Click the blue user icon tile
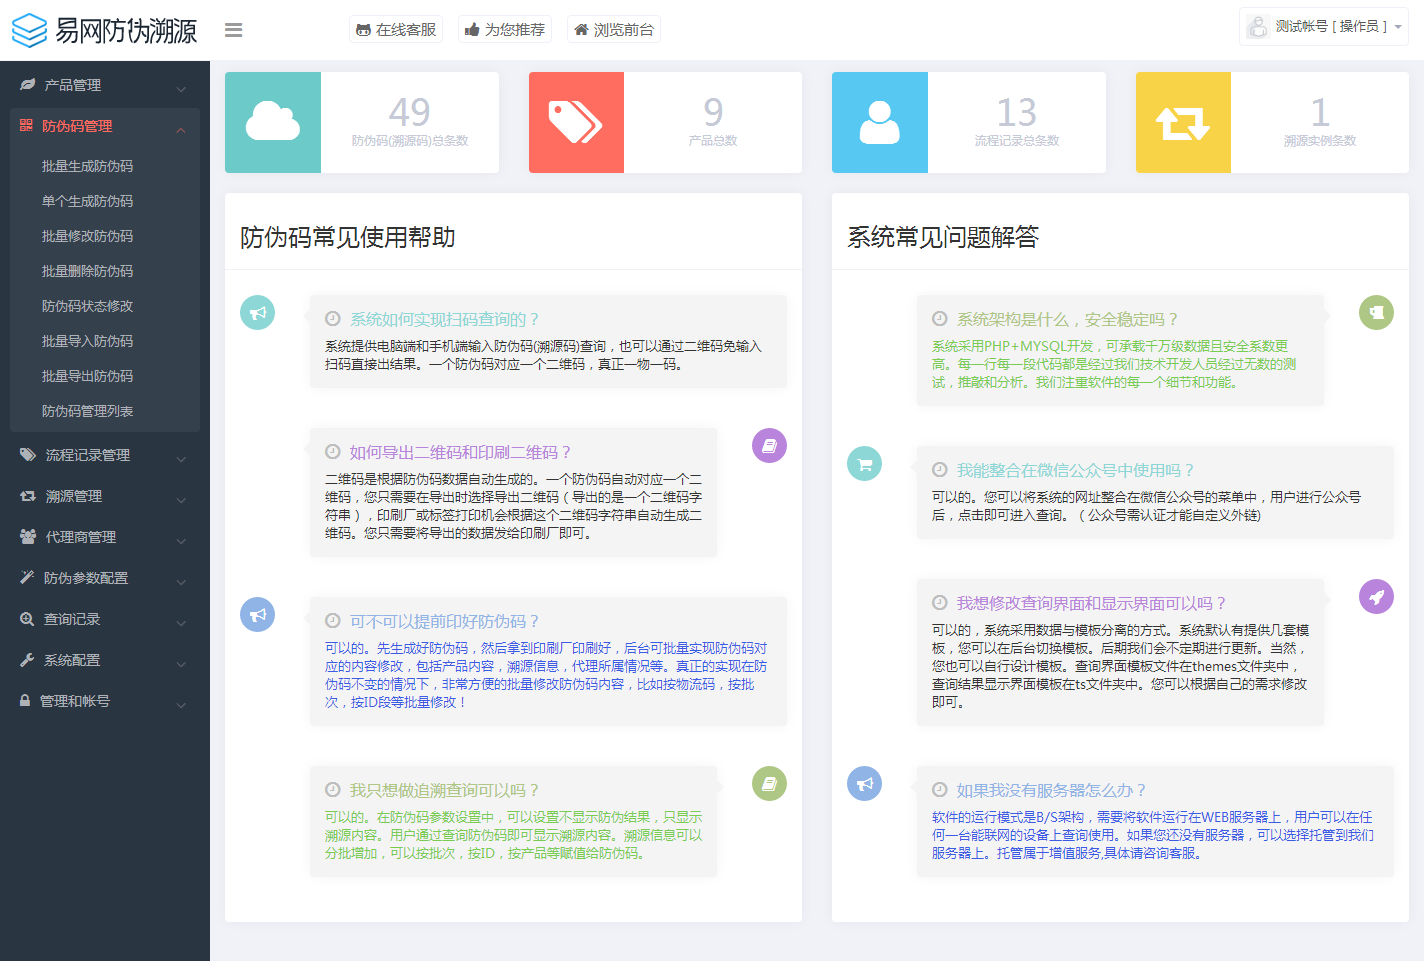 879,122
